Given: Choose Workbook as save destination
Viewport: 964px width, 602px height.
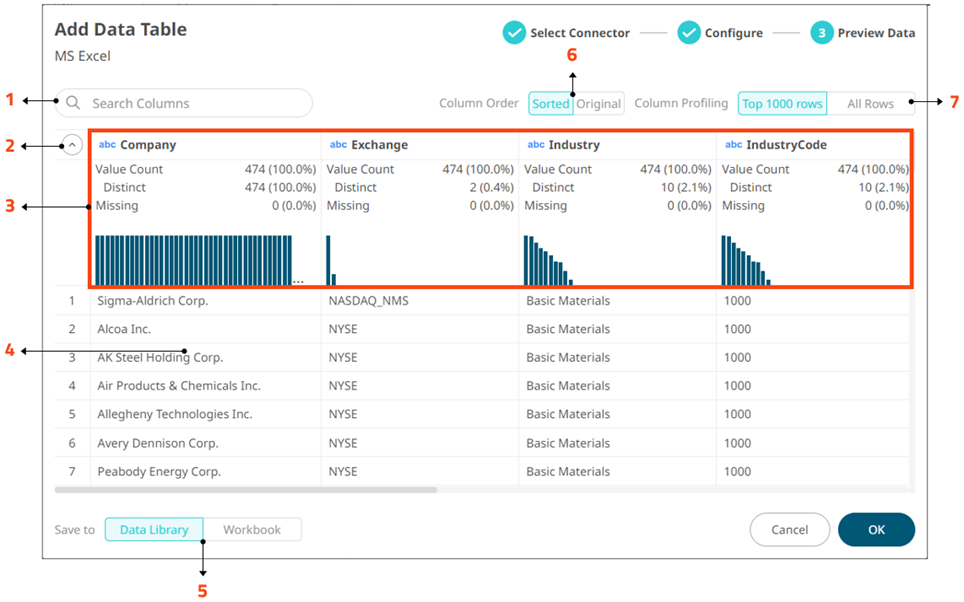Looking at the screenshot, I should (252, 530).
